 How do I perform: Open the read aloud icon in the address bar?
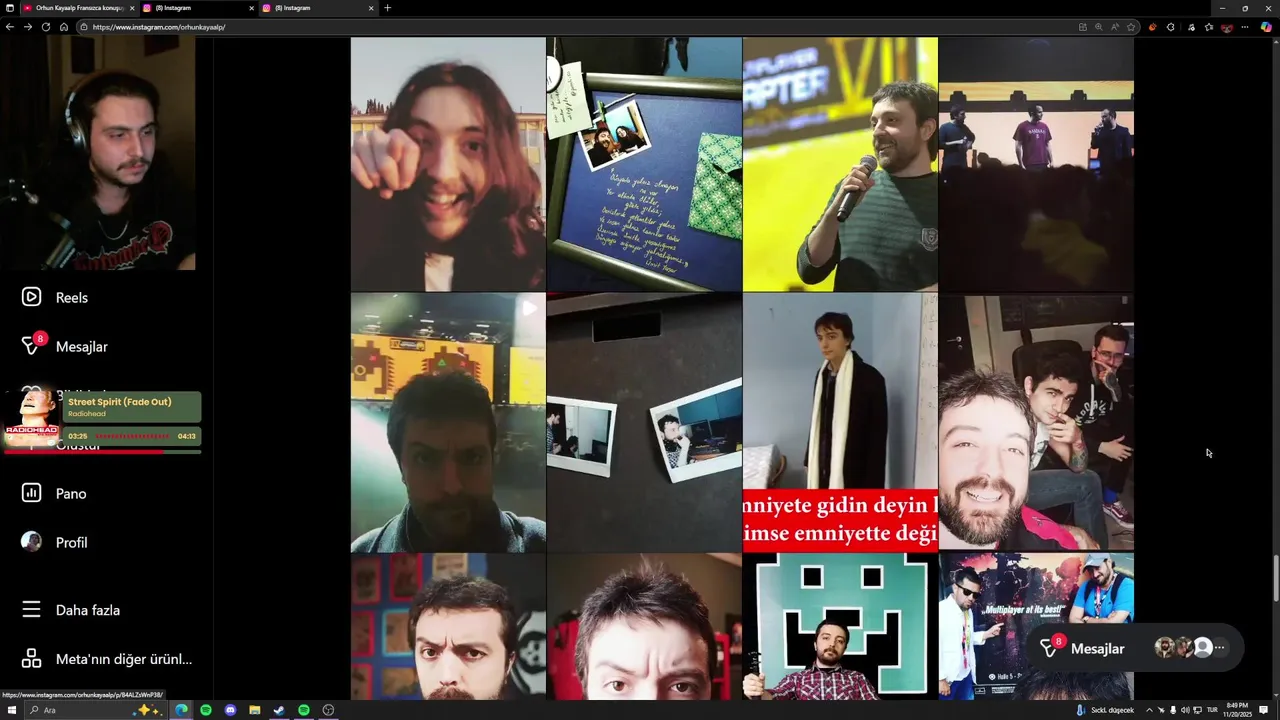[1115, 27]
